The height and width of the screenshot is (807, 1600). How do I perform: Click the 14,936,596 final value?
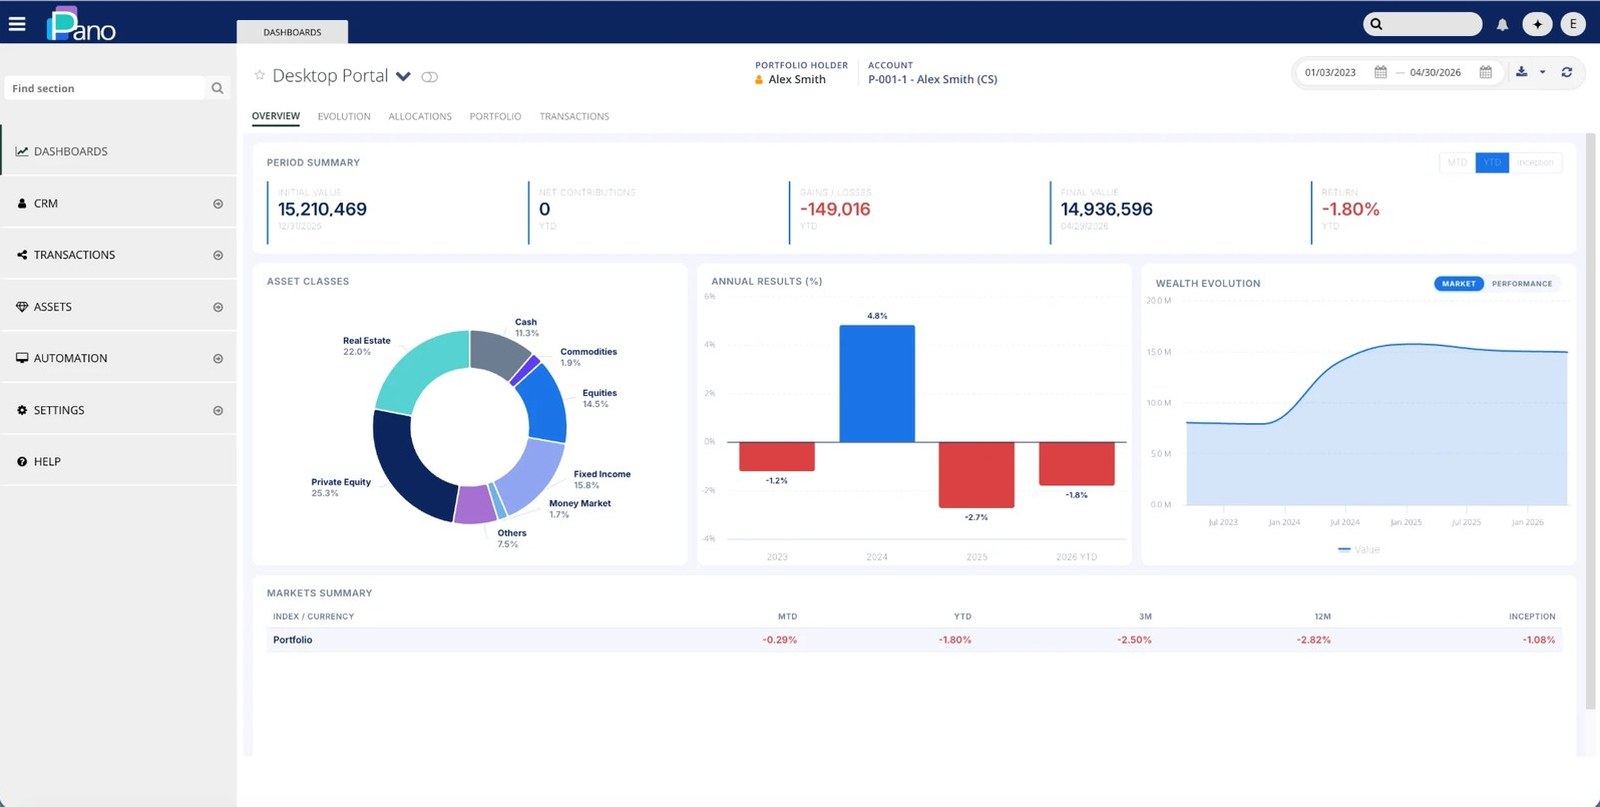point(1106,209)
